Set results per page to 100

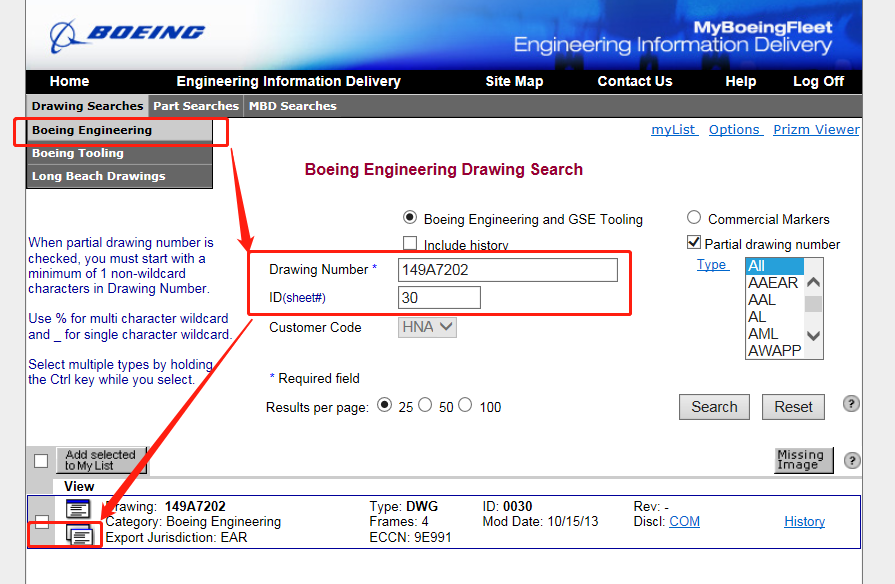pos(466,405)
